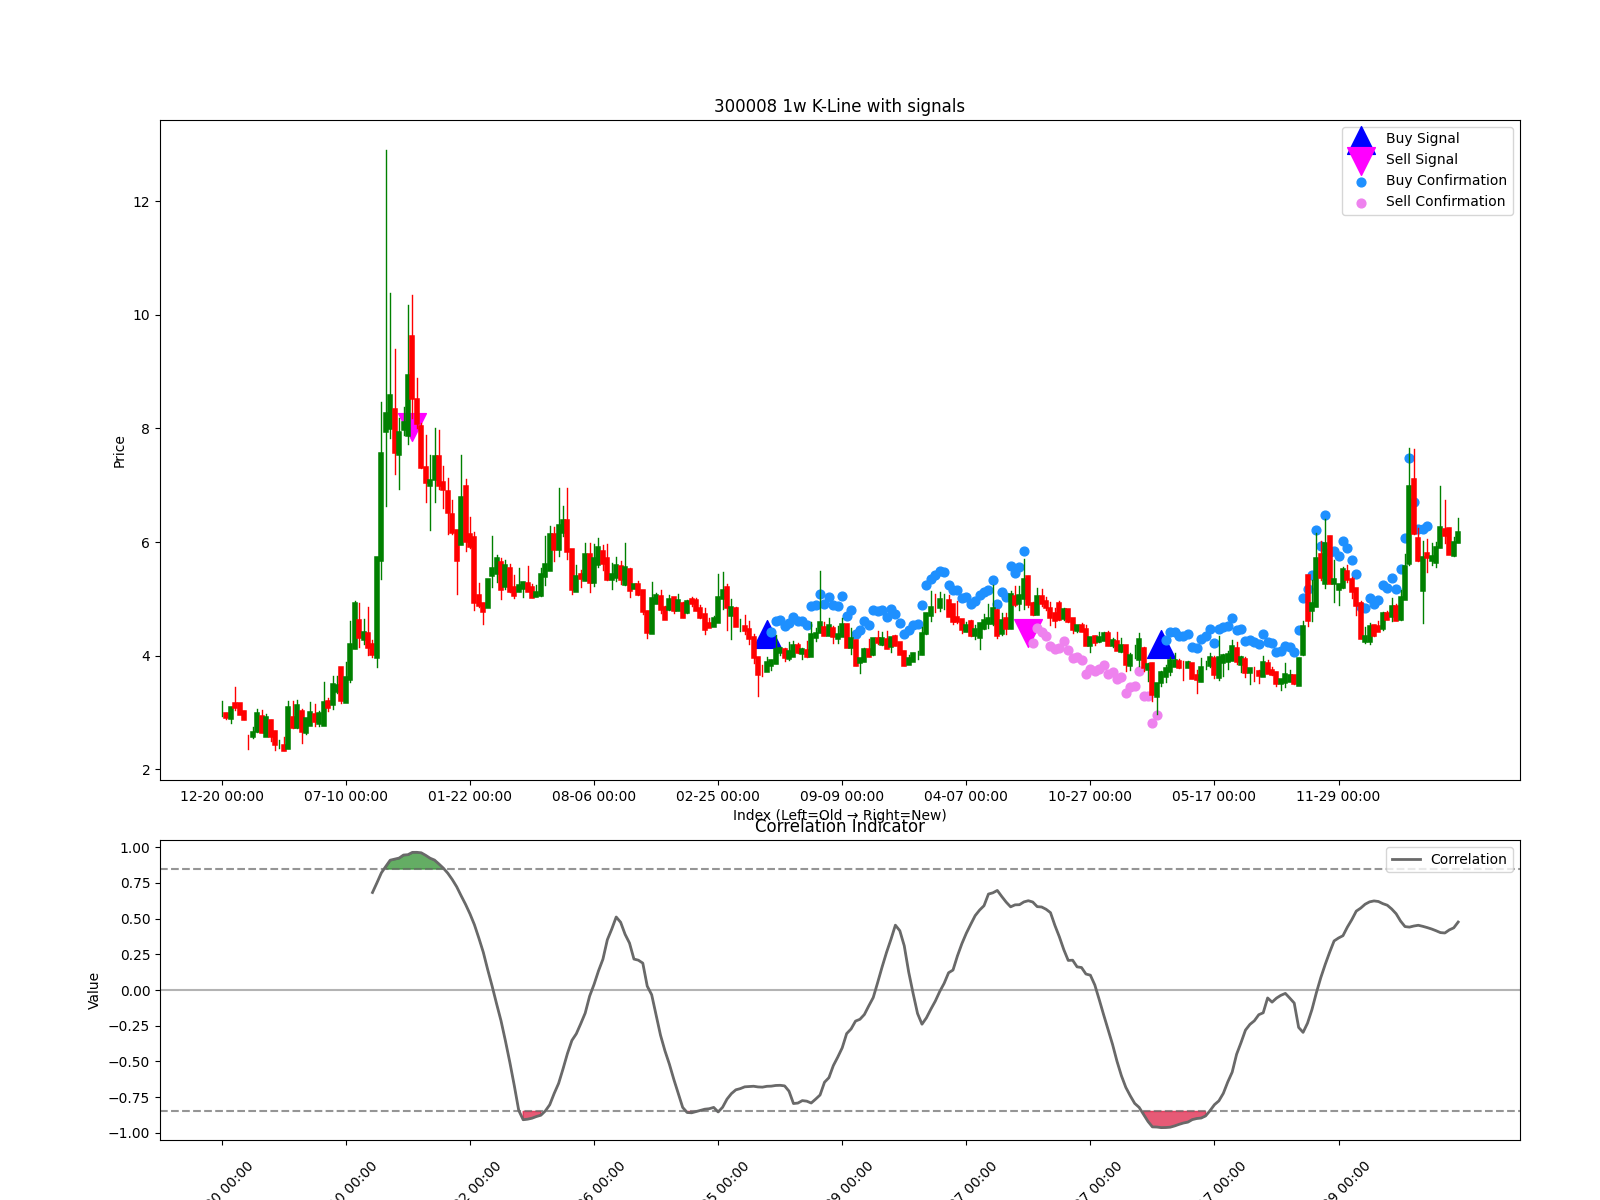Click the correlation axis tick '0.00'
Image resolution: width=1600 pixels, height=1200 pixels.
(135, 991)
